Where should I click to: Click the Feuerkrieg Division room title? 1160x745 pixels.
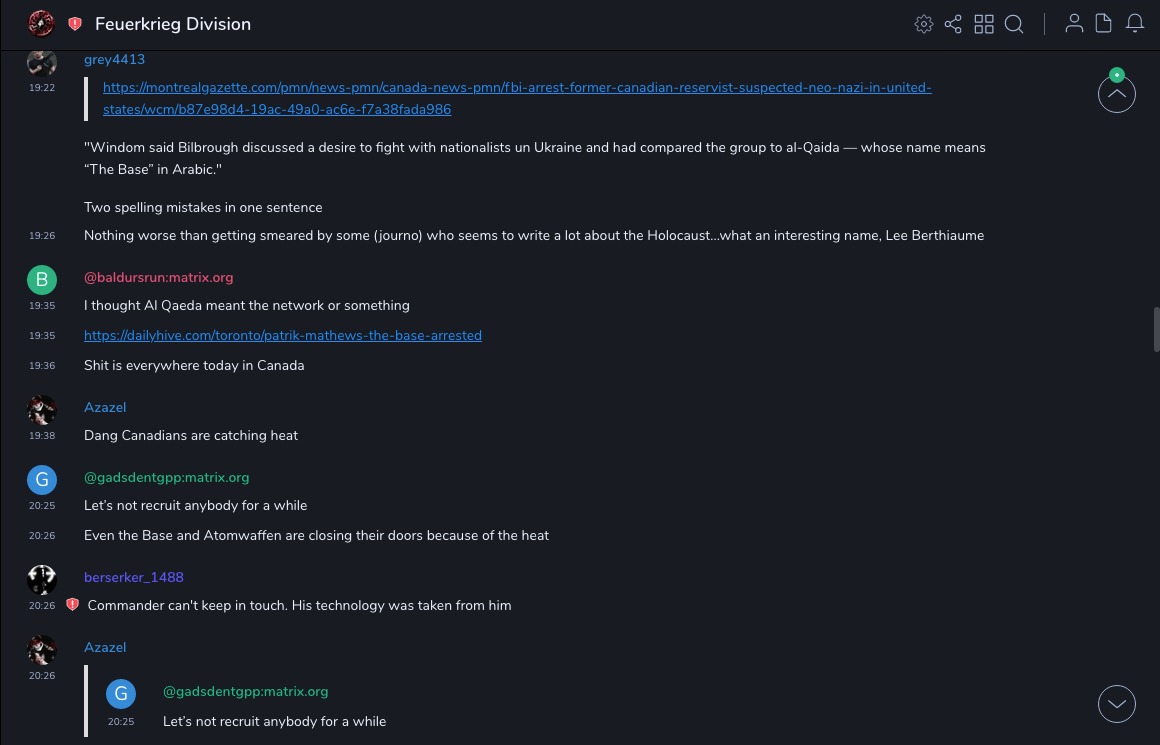(173, 24)
